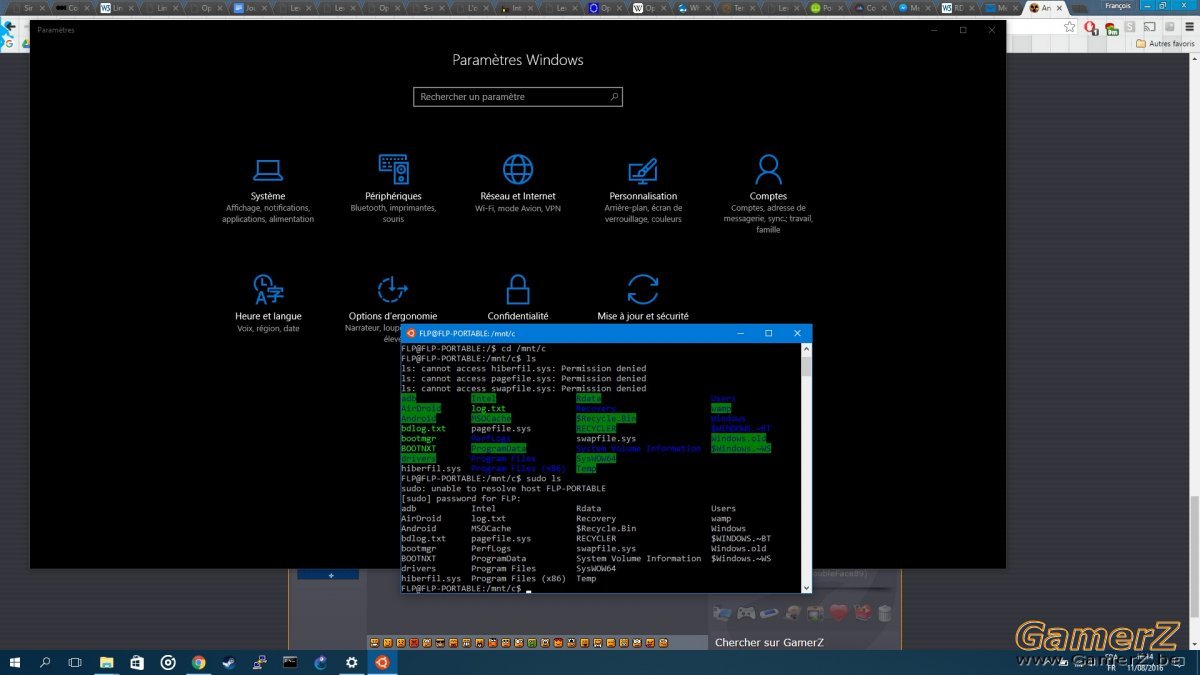Screen dimensions: 1200x675
Task: Open the Action Center notification icon
Action: (x=1177, y=662)
